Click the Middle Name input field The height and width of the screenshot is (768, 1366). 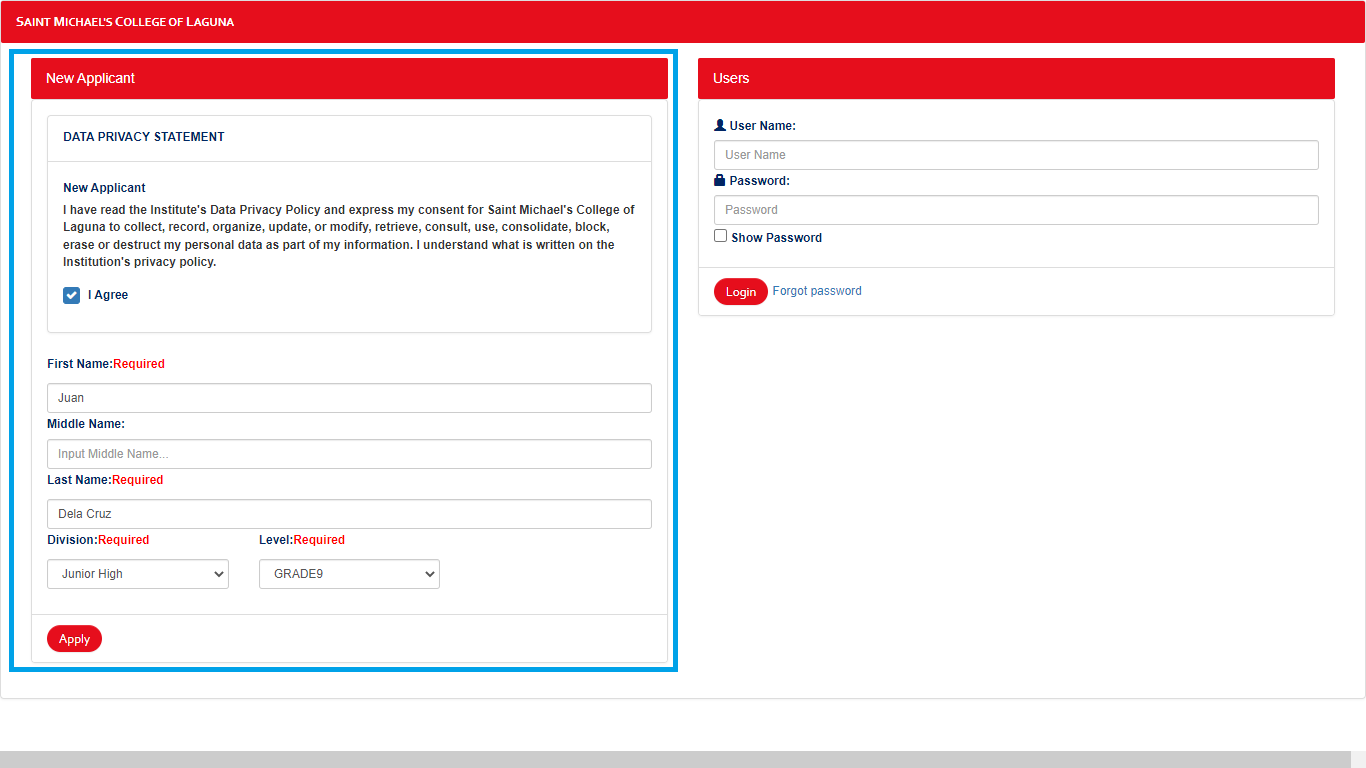tap(349, 453)
